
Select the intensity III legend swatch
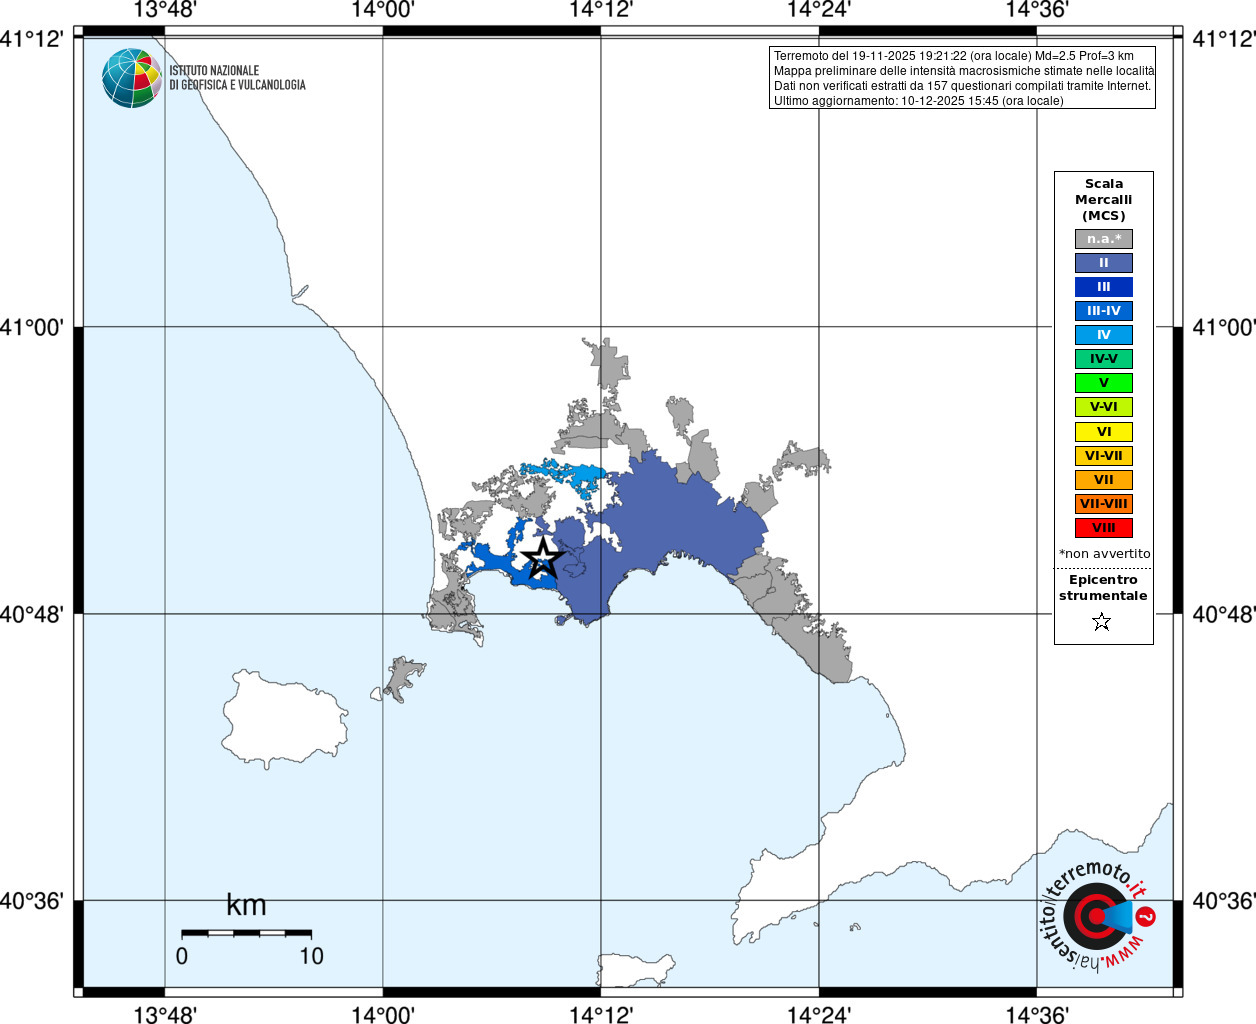(x=1104, y=287)
